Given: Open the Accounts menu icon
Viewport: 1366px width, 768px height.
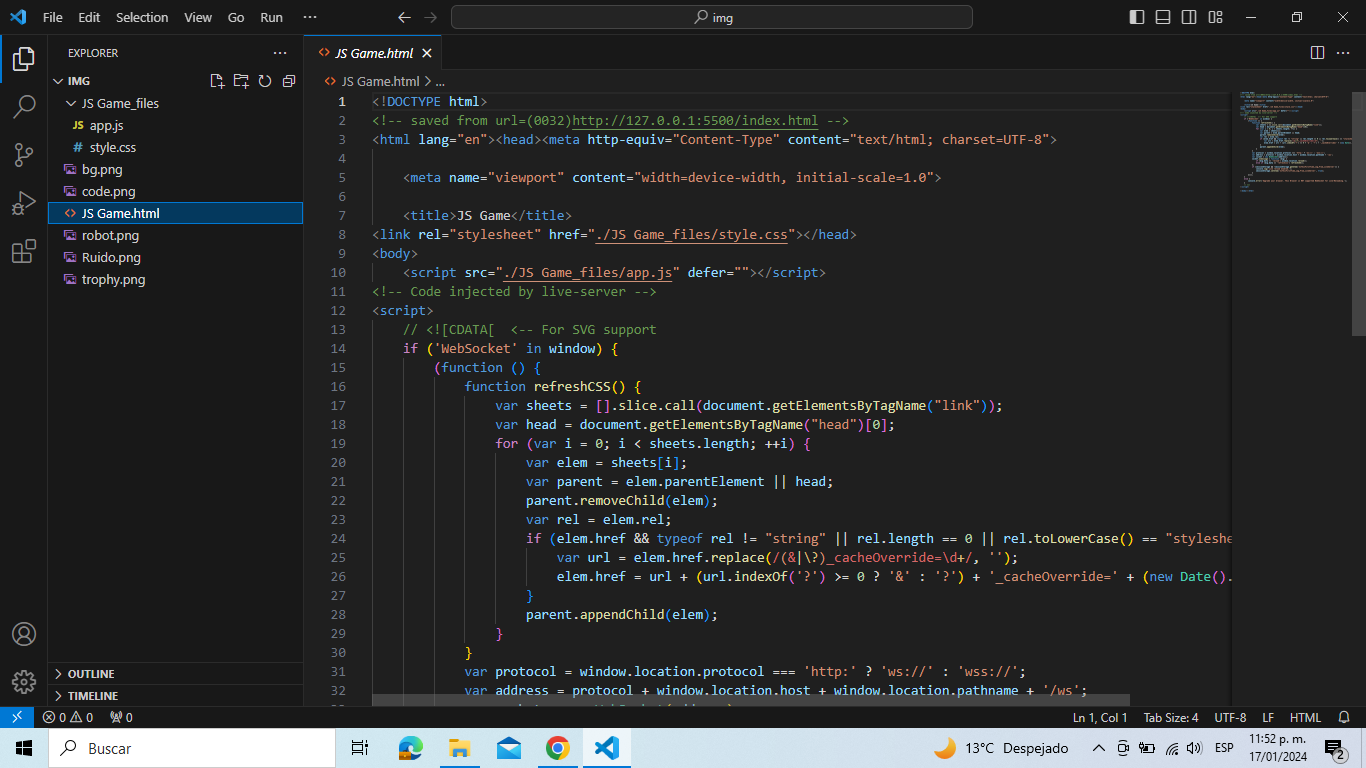Looking at the screenshot, I should [x=24, y=634].
